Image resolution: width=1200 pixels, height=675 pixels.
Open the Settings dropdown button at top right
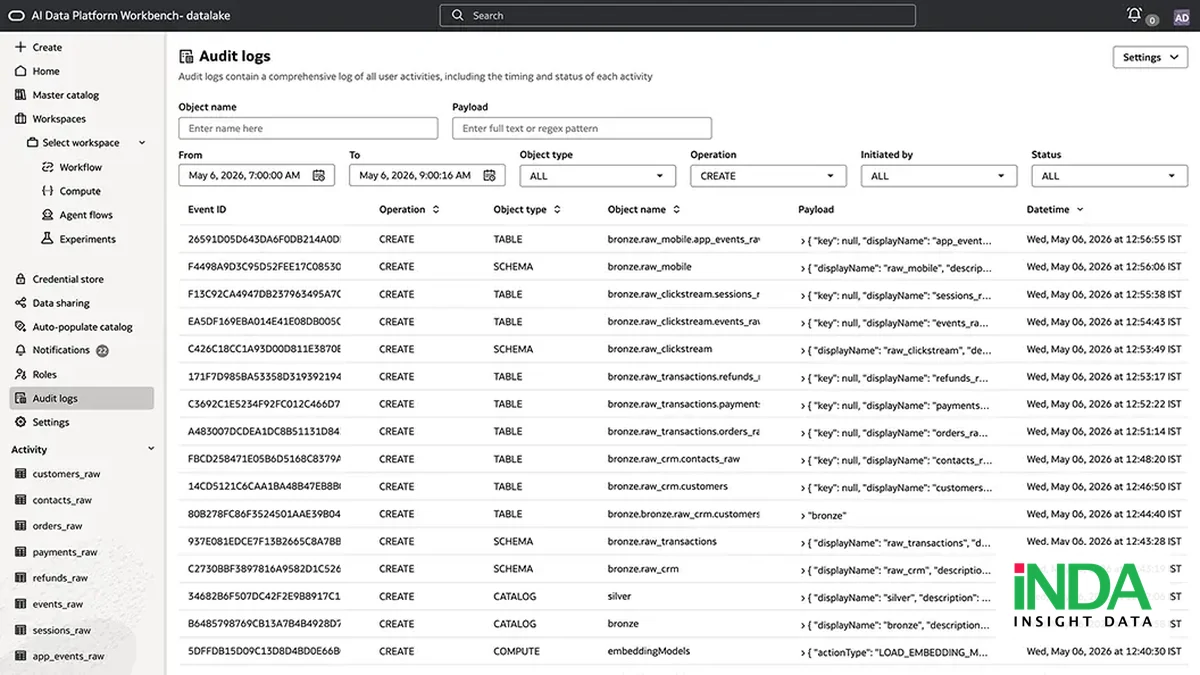pos(1150,58)
